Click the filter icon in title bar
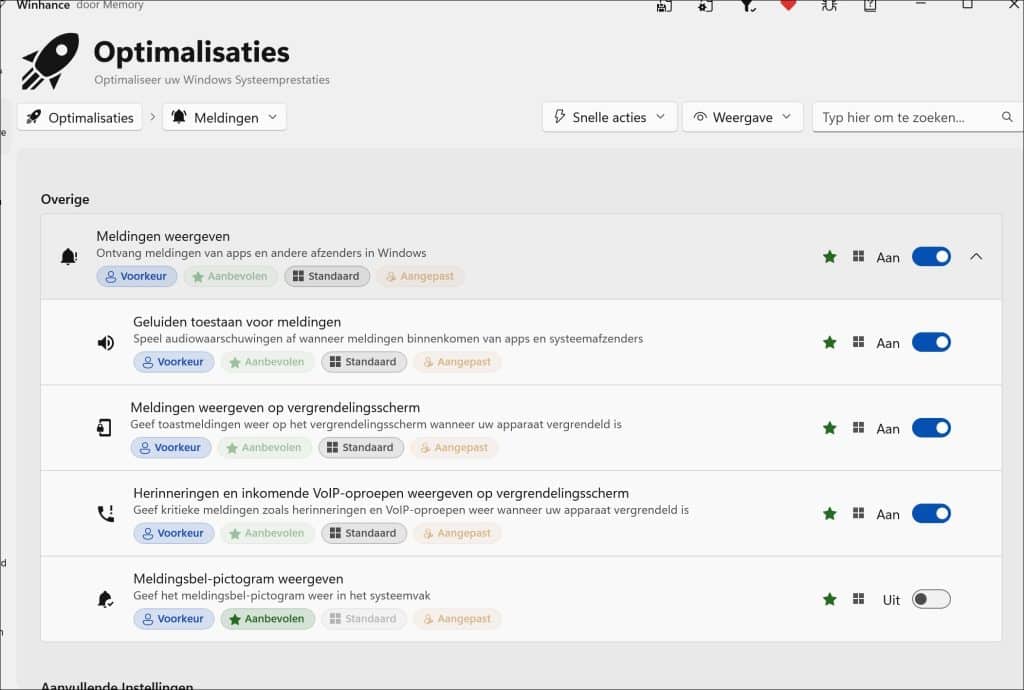 748,6
